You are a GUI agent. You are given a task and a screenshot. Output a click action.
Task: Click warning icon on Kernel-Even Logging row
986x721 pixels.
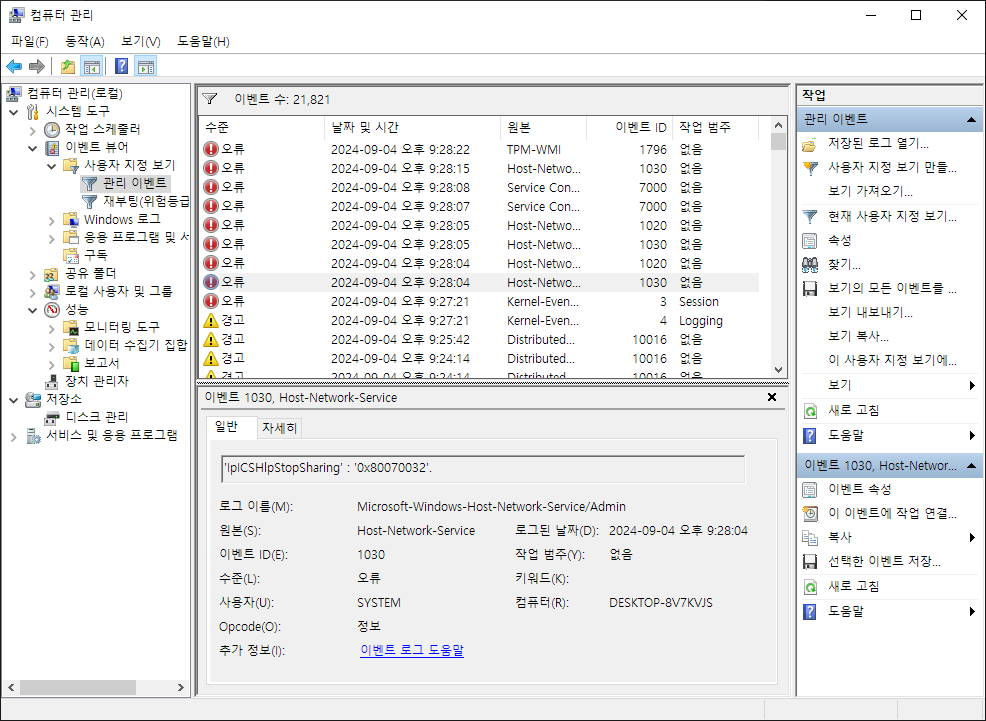[x=211, y=321]
